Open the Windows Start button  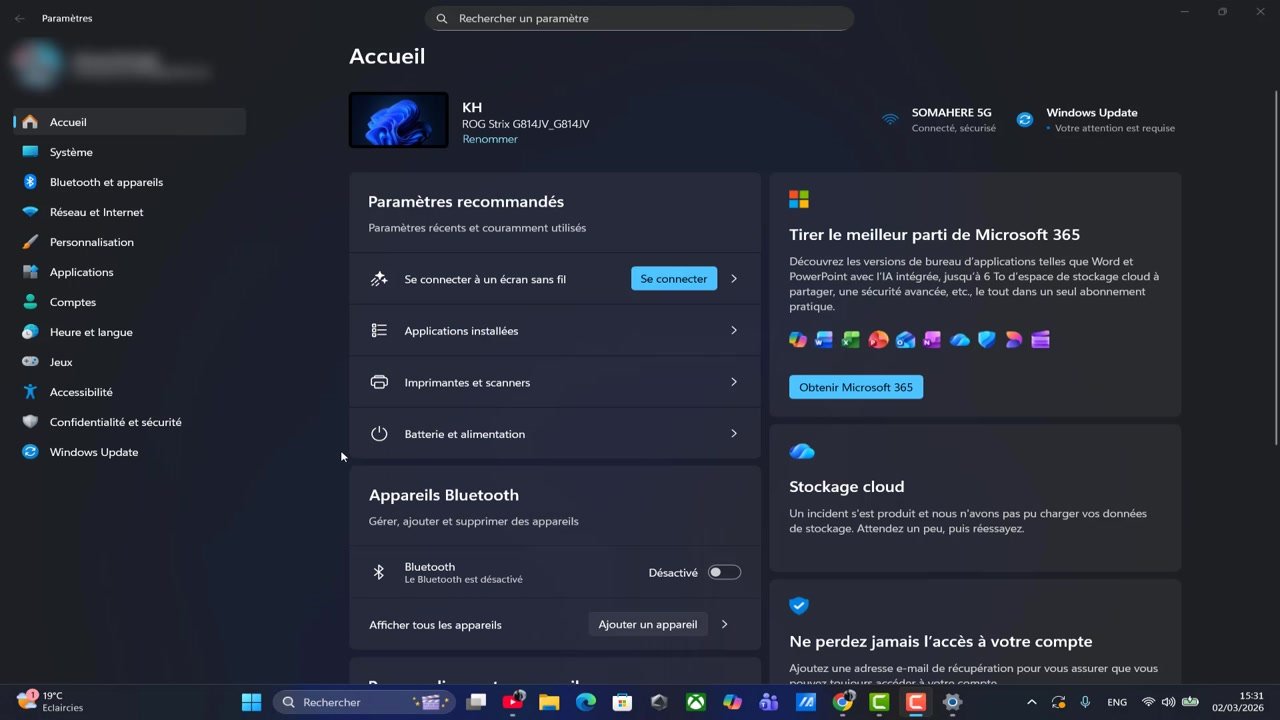(x=252, y=702)
